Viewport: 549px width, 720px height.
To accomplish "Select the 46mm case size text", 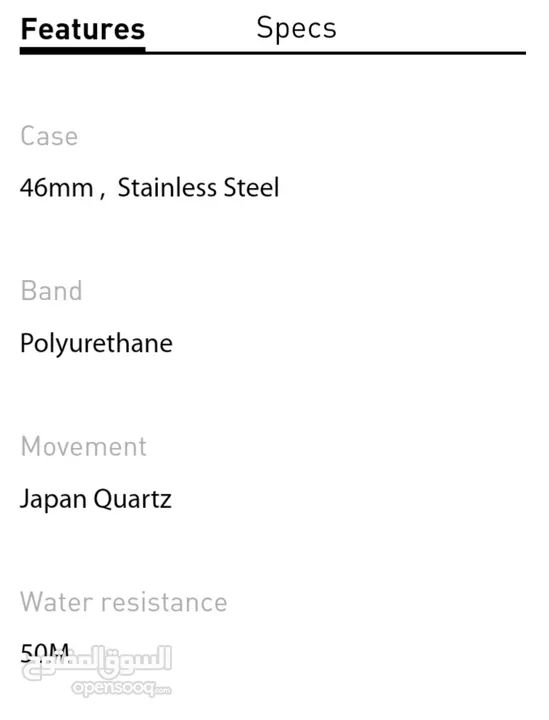I will pyautogui.click(x=56, y=188).
